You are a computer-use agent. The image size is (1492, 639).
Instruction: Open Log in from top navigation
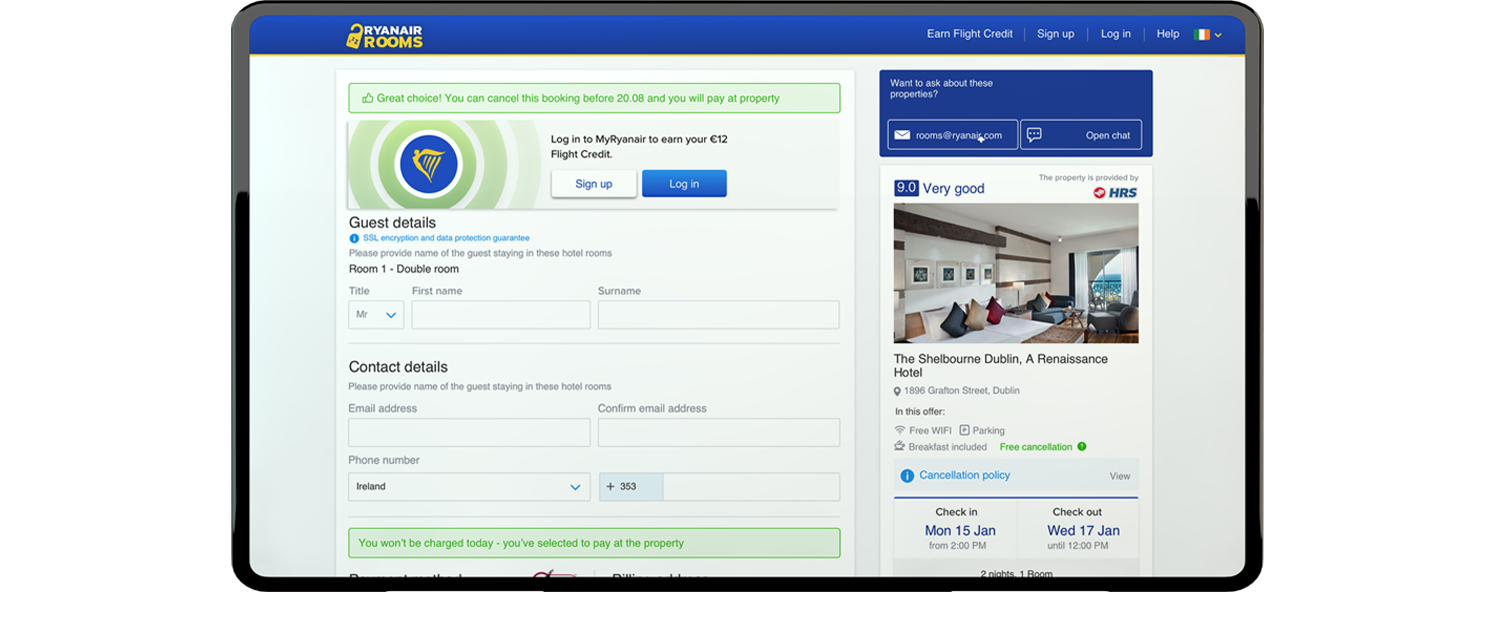(x=1116, y=34)
